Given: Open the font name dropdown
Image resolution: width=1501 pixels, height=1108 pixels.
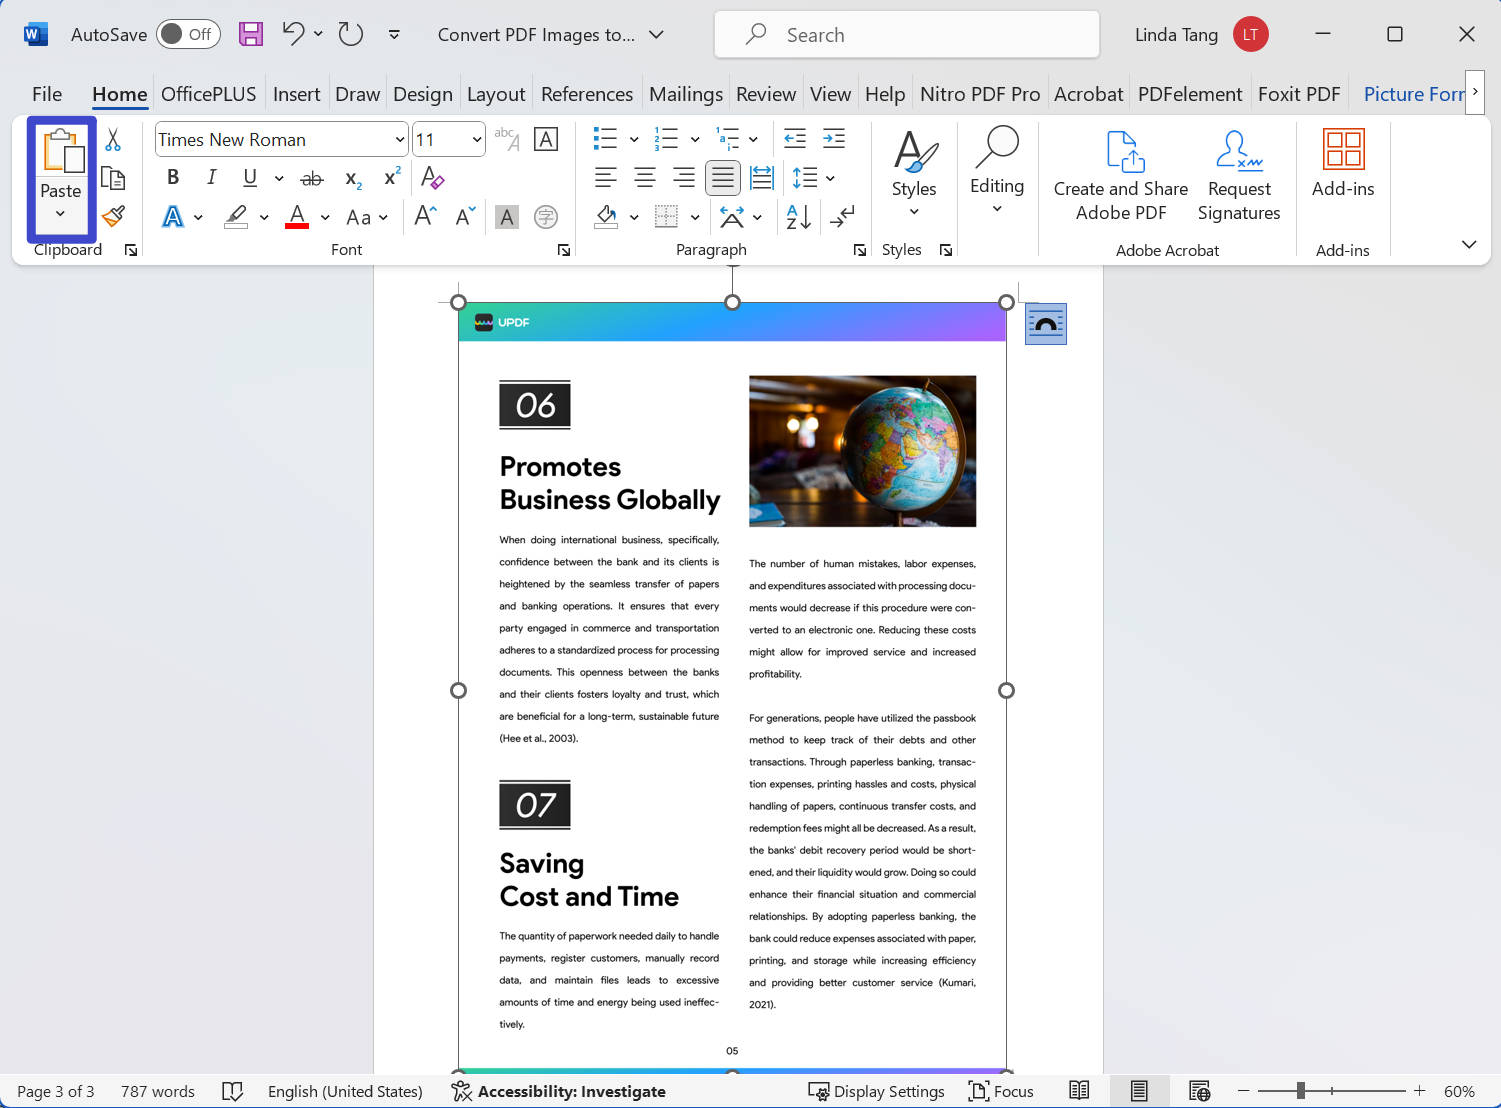Looking at the screenshot, I should tap(399, 140).
